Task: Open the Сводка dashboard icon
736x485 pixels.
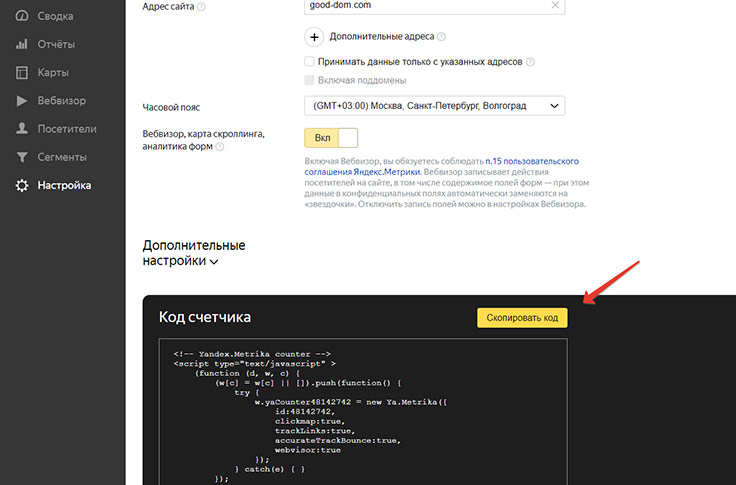Action: [x=21, y=16]
